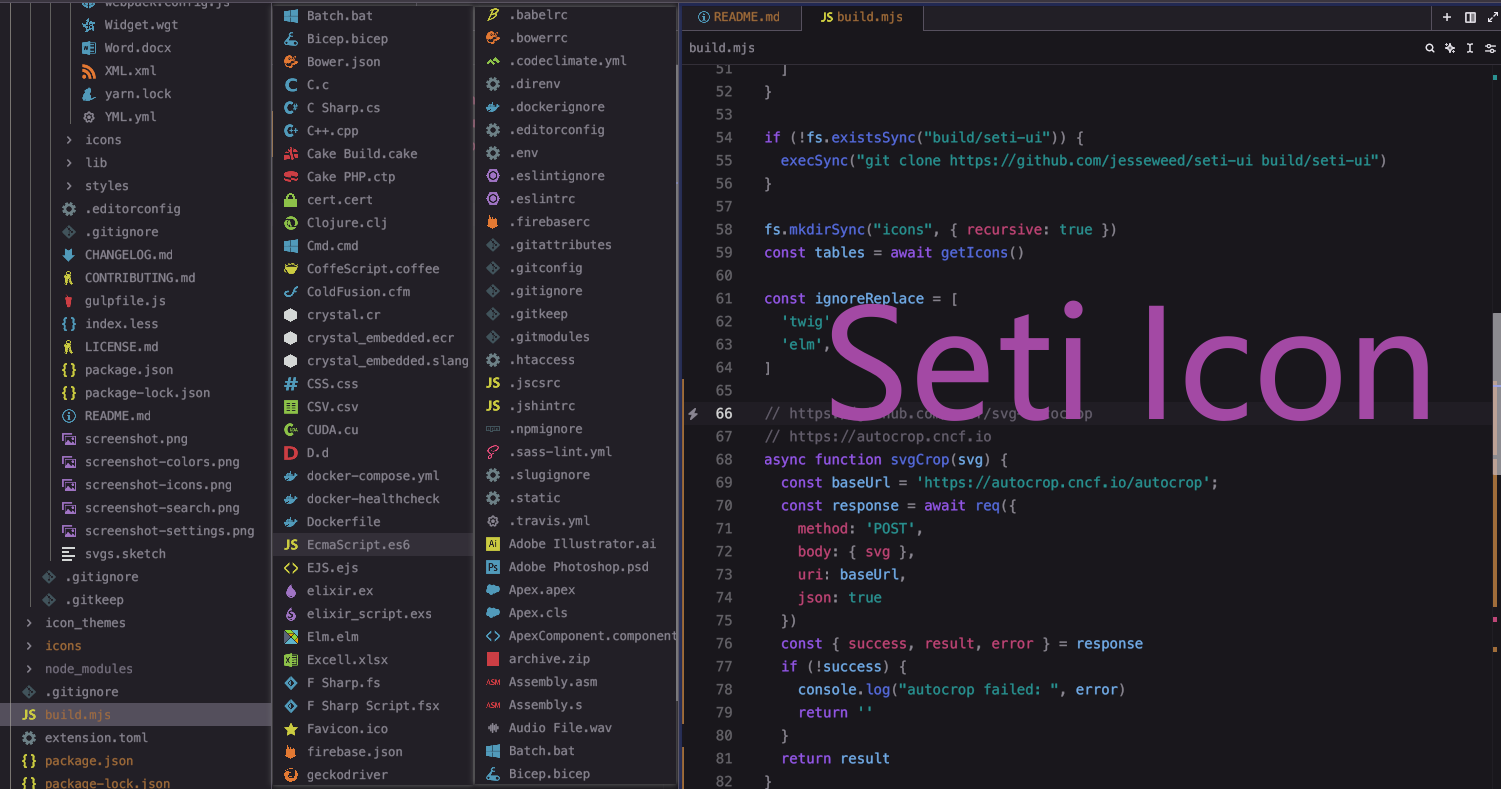1501x789 pixels.
Task: Click the split pane icon
Action: pyautogui.click(x=1470, y=17)
